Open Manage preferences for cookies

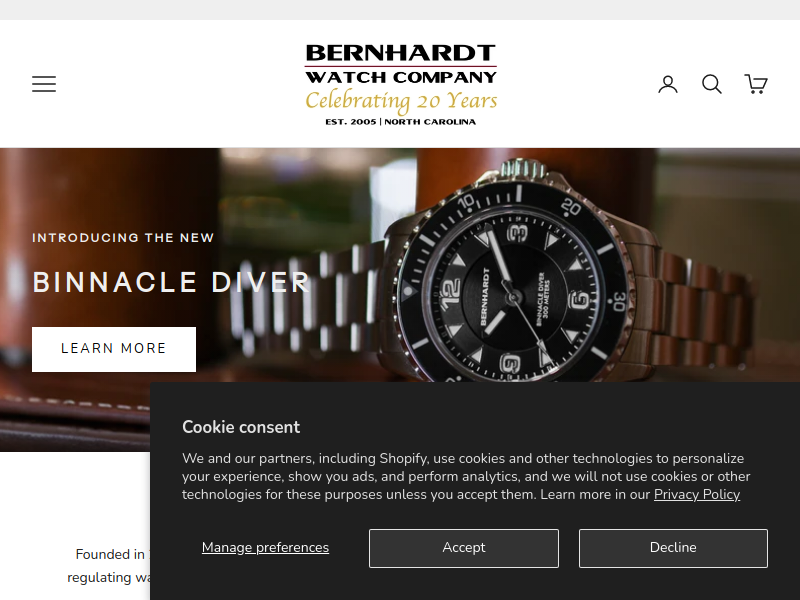pos(265,547)
